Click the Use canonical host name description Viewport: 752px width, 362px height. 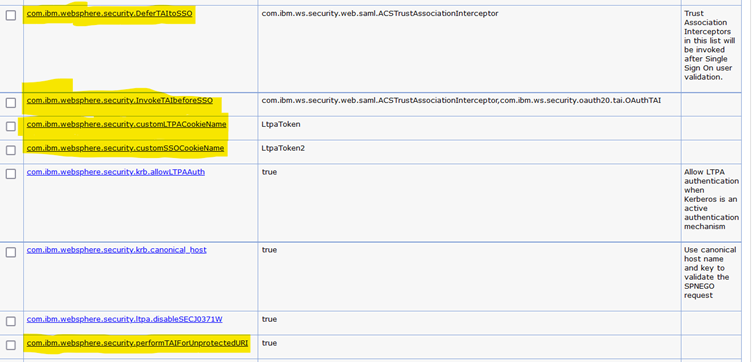coord(710,273)
